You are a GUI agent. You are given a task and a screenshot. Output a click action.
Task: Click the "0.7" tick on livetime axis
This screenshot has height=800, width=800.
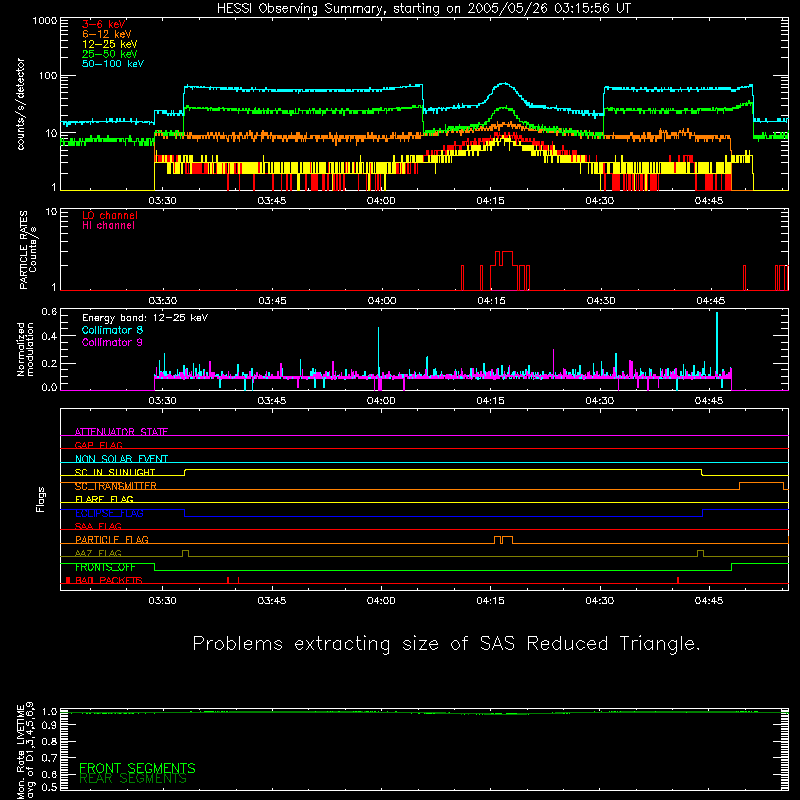49,757
